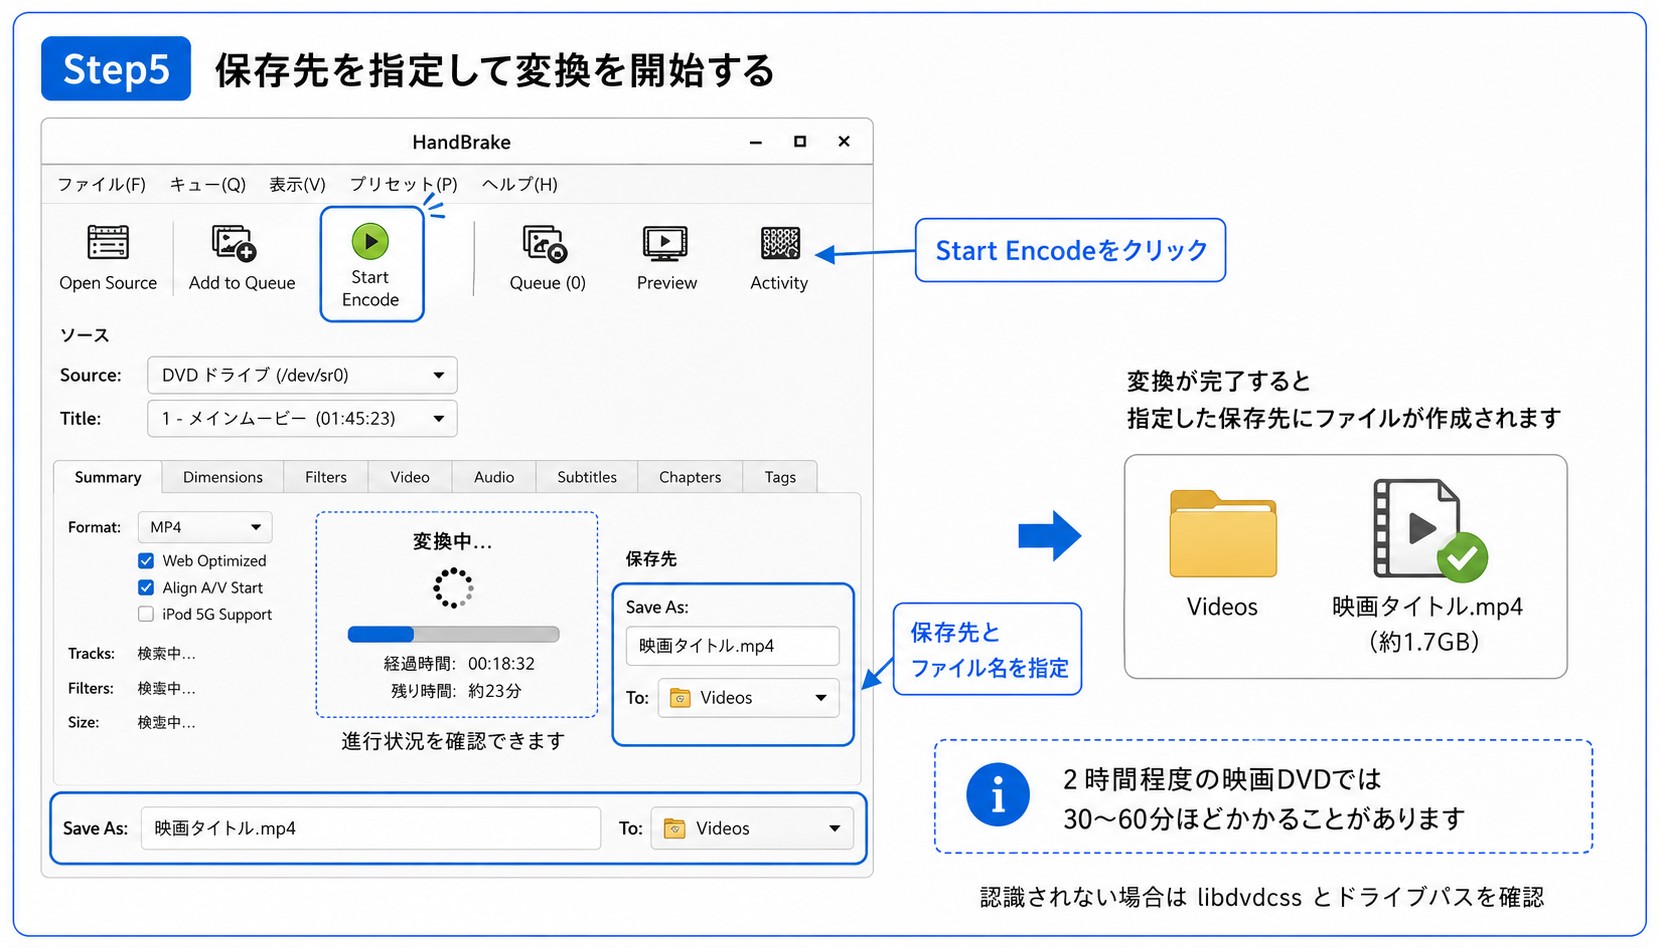Screen dimensions: 1659x948
Task: Switch to the Subtitles tab
Action: pyautogui.click(x=587, y=477)
